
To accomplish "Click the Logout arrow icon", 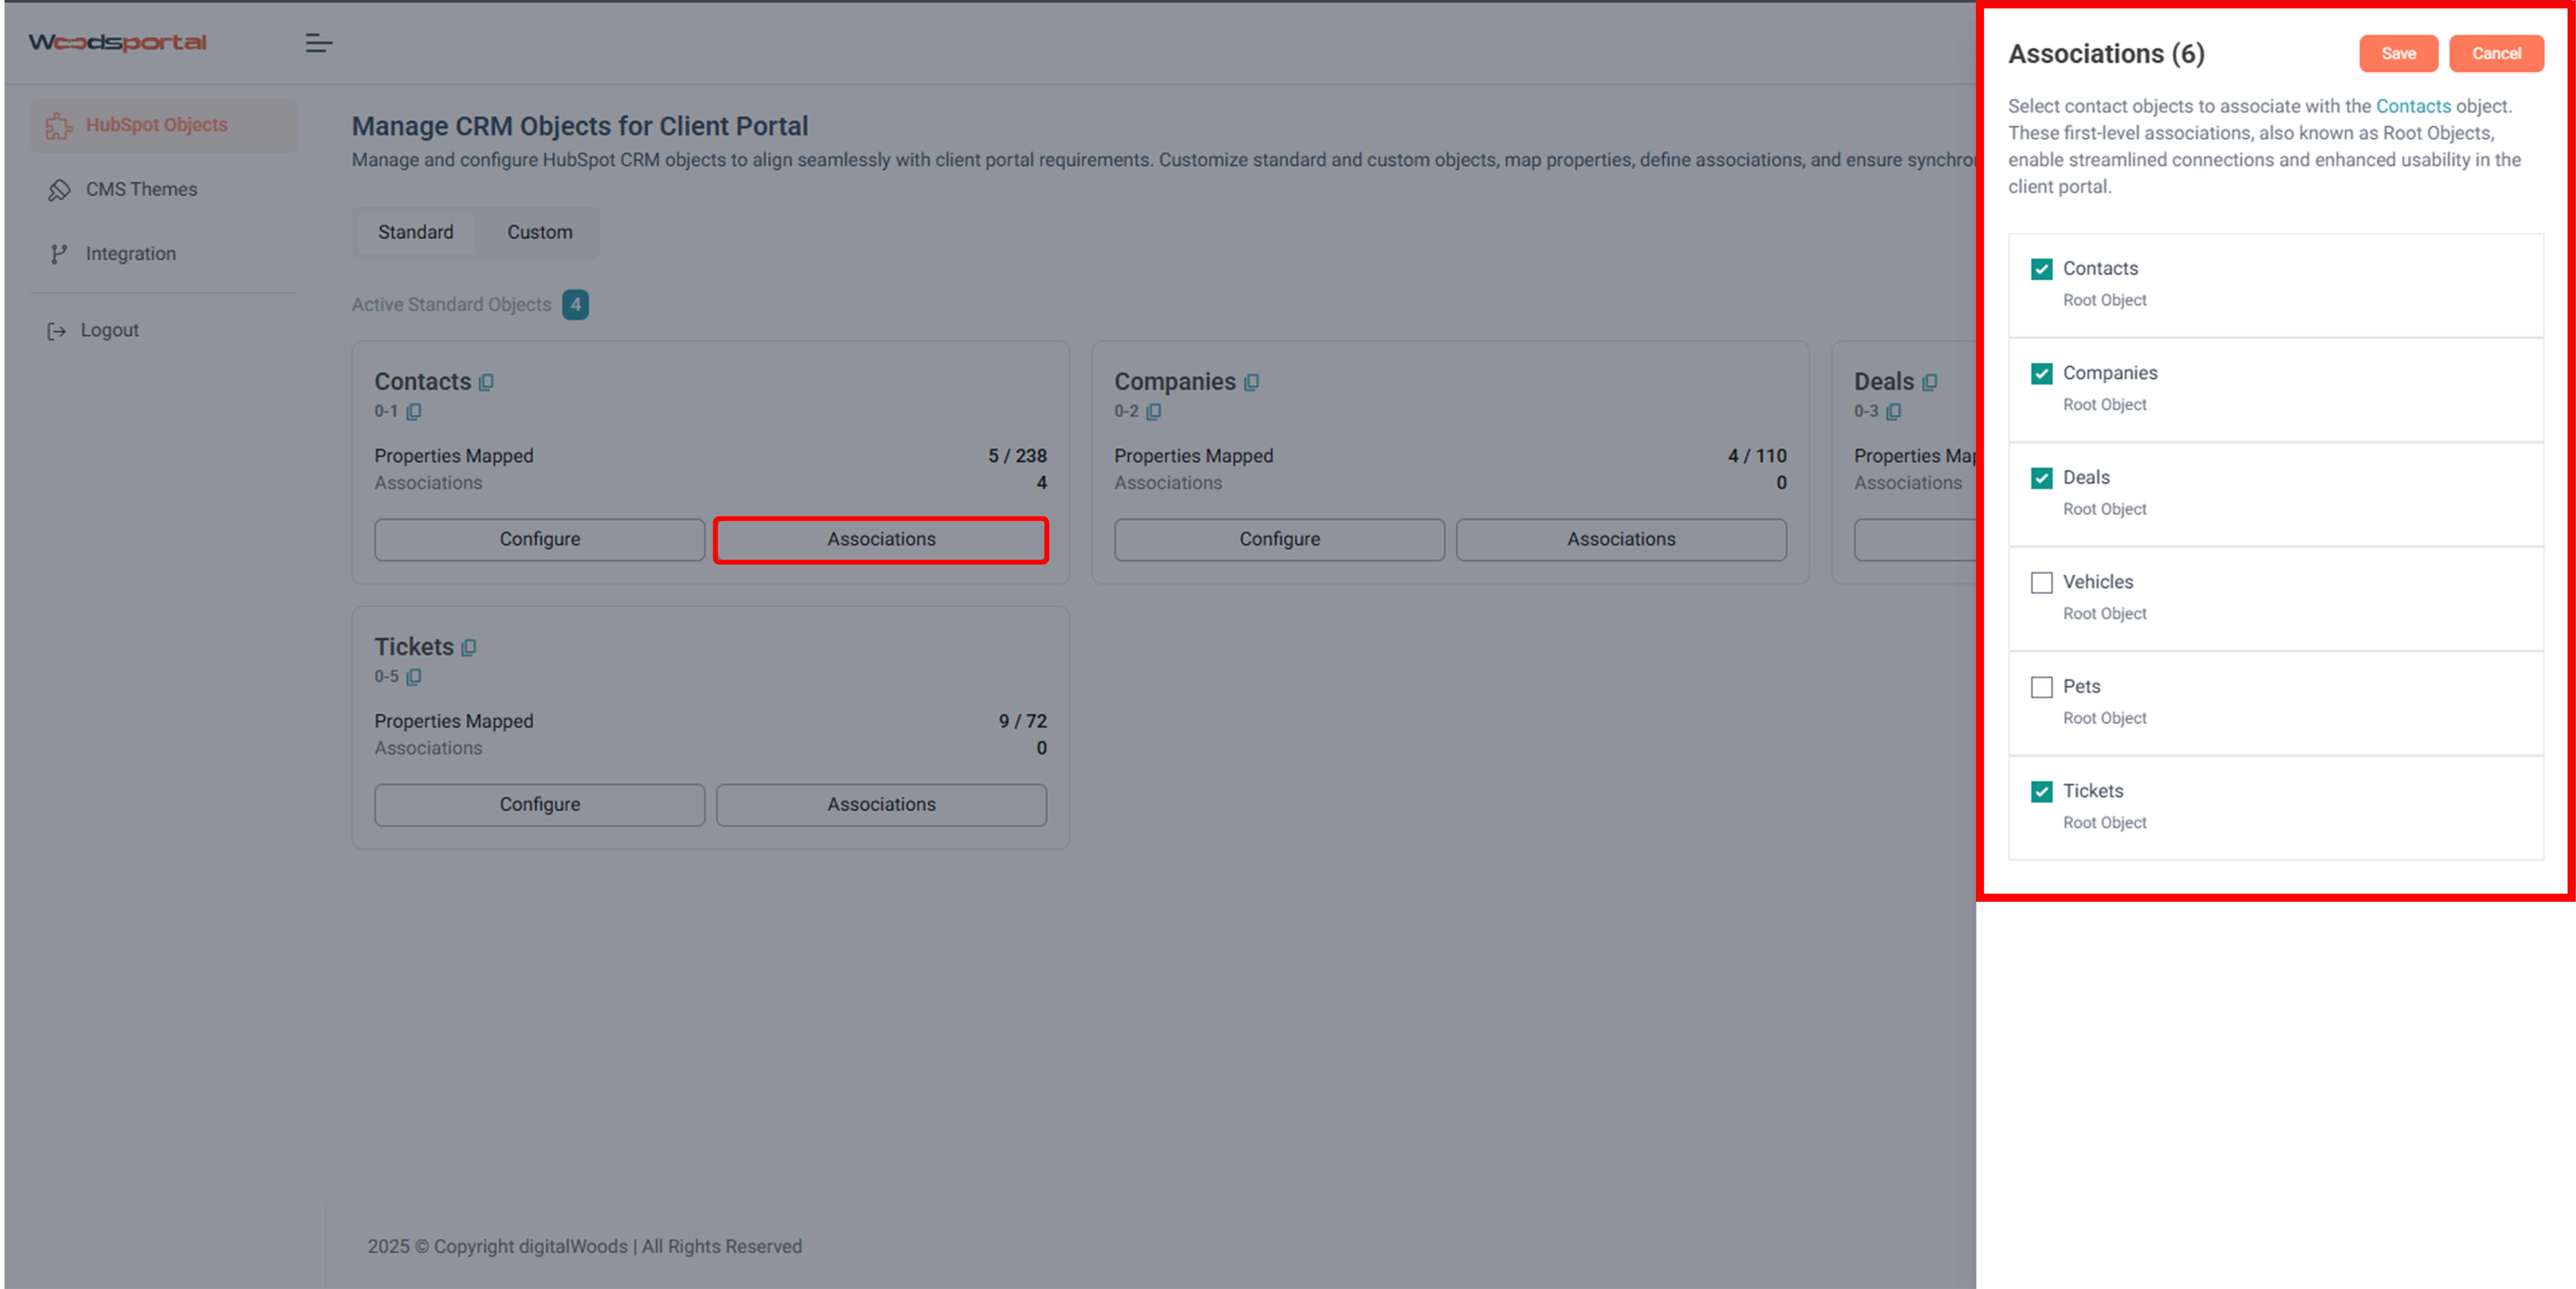I will [57, 331].
